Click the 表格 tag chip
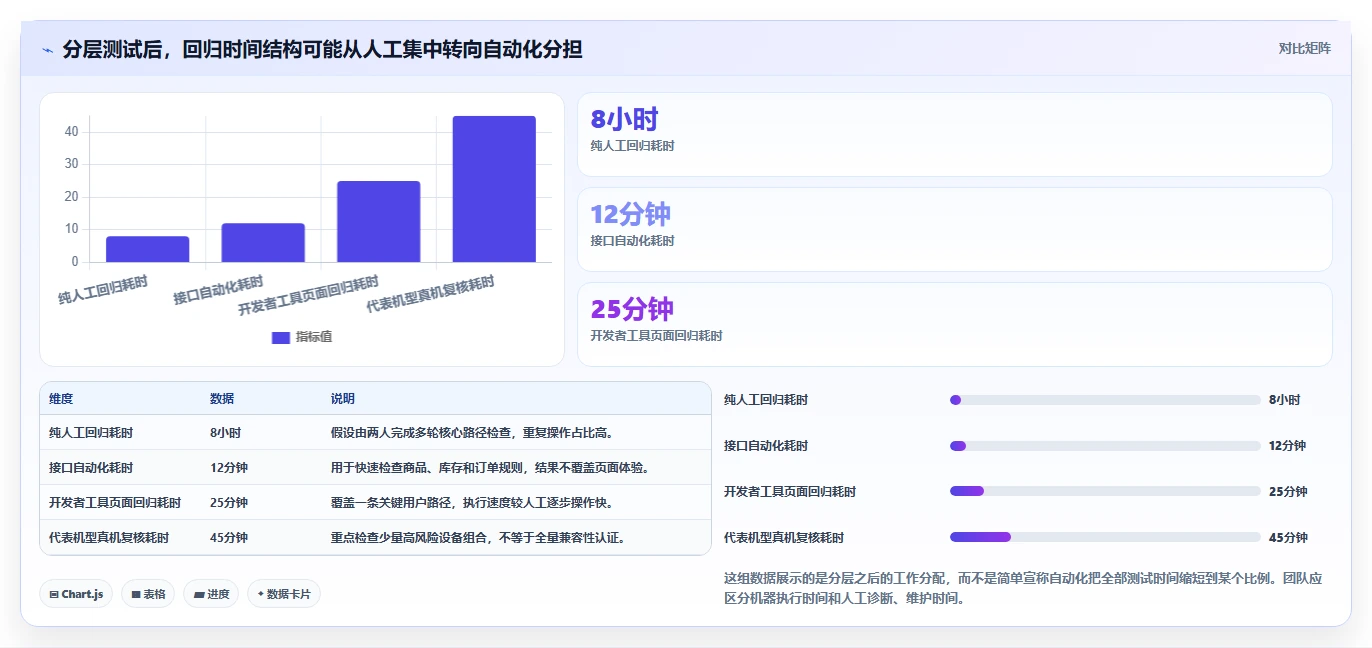Viewport: 1372px width, 648px height. point(148,594)
